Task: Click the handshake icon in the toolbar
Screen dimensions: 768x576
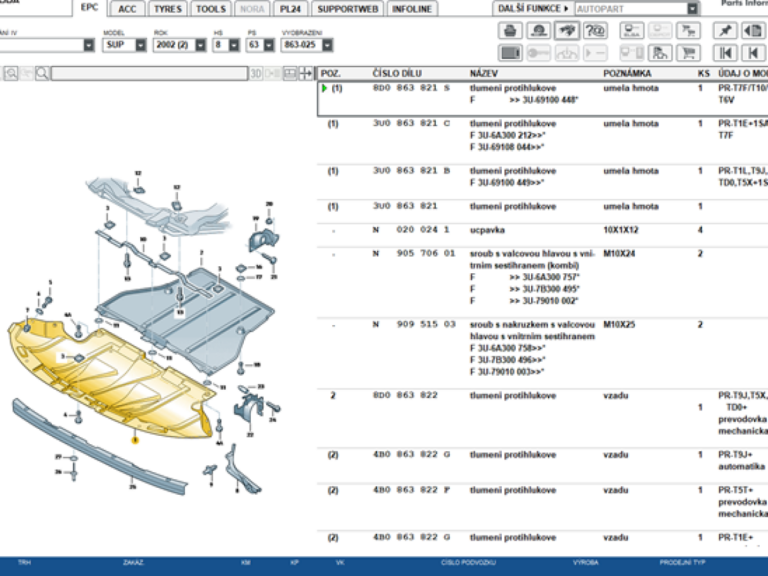Action: [567, 31]
